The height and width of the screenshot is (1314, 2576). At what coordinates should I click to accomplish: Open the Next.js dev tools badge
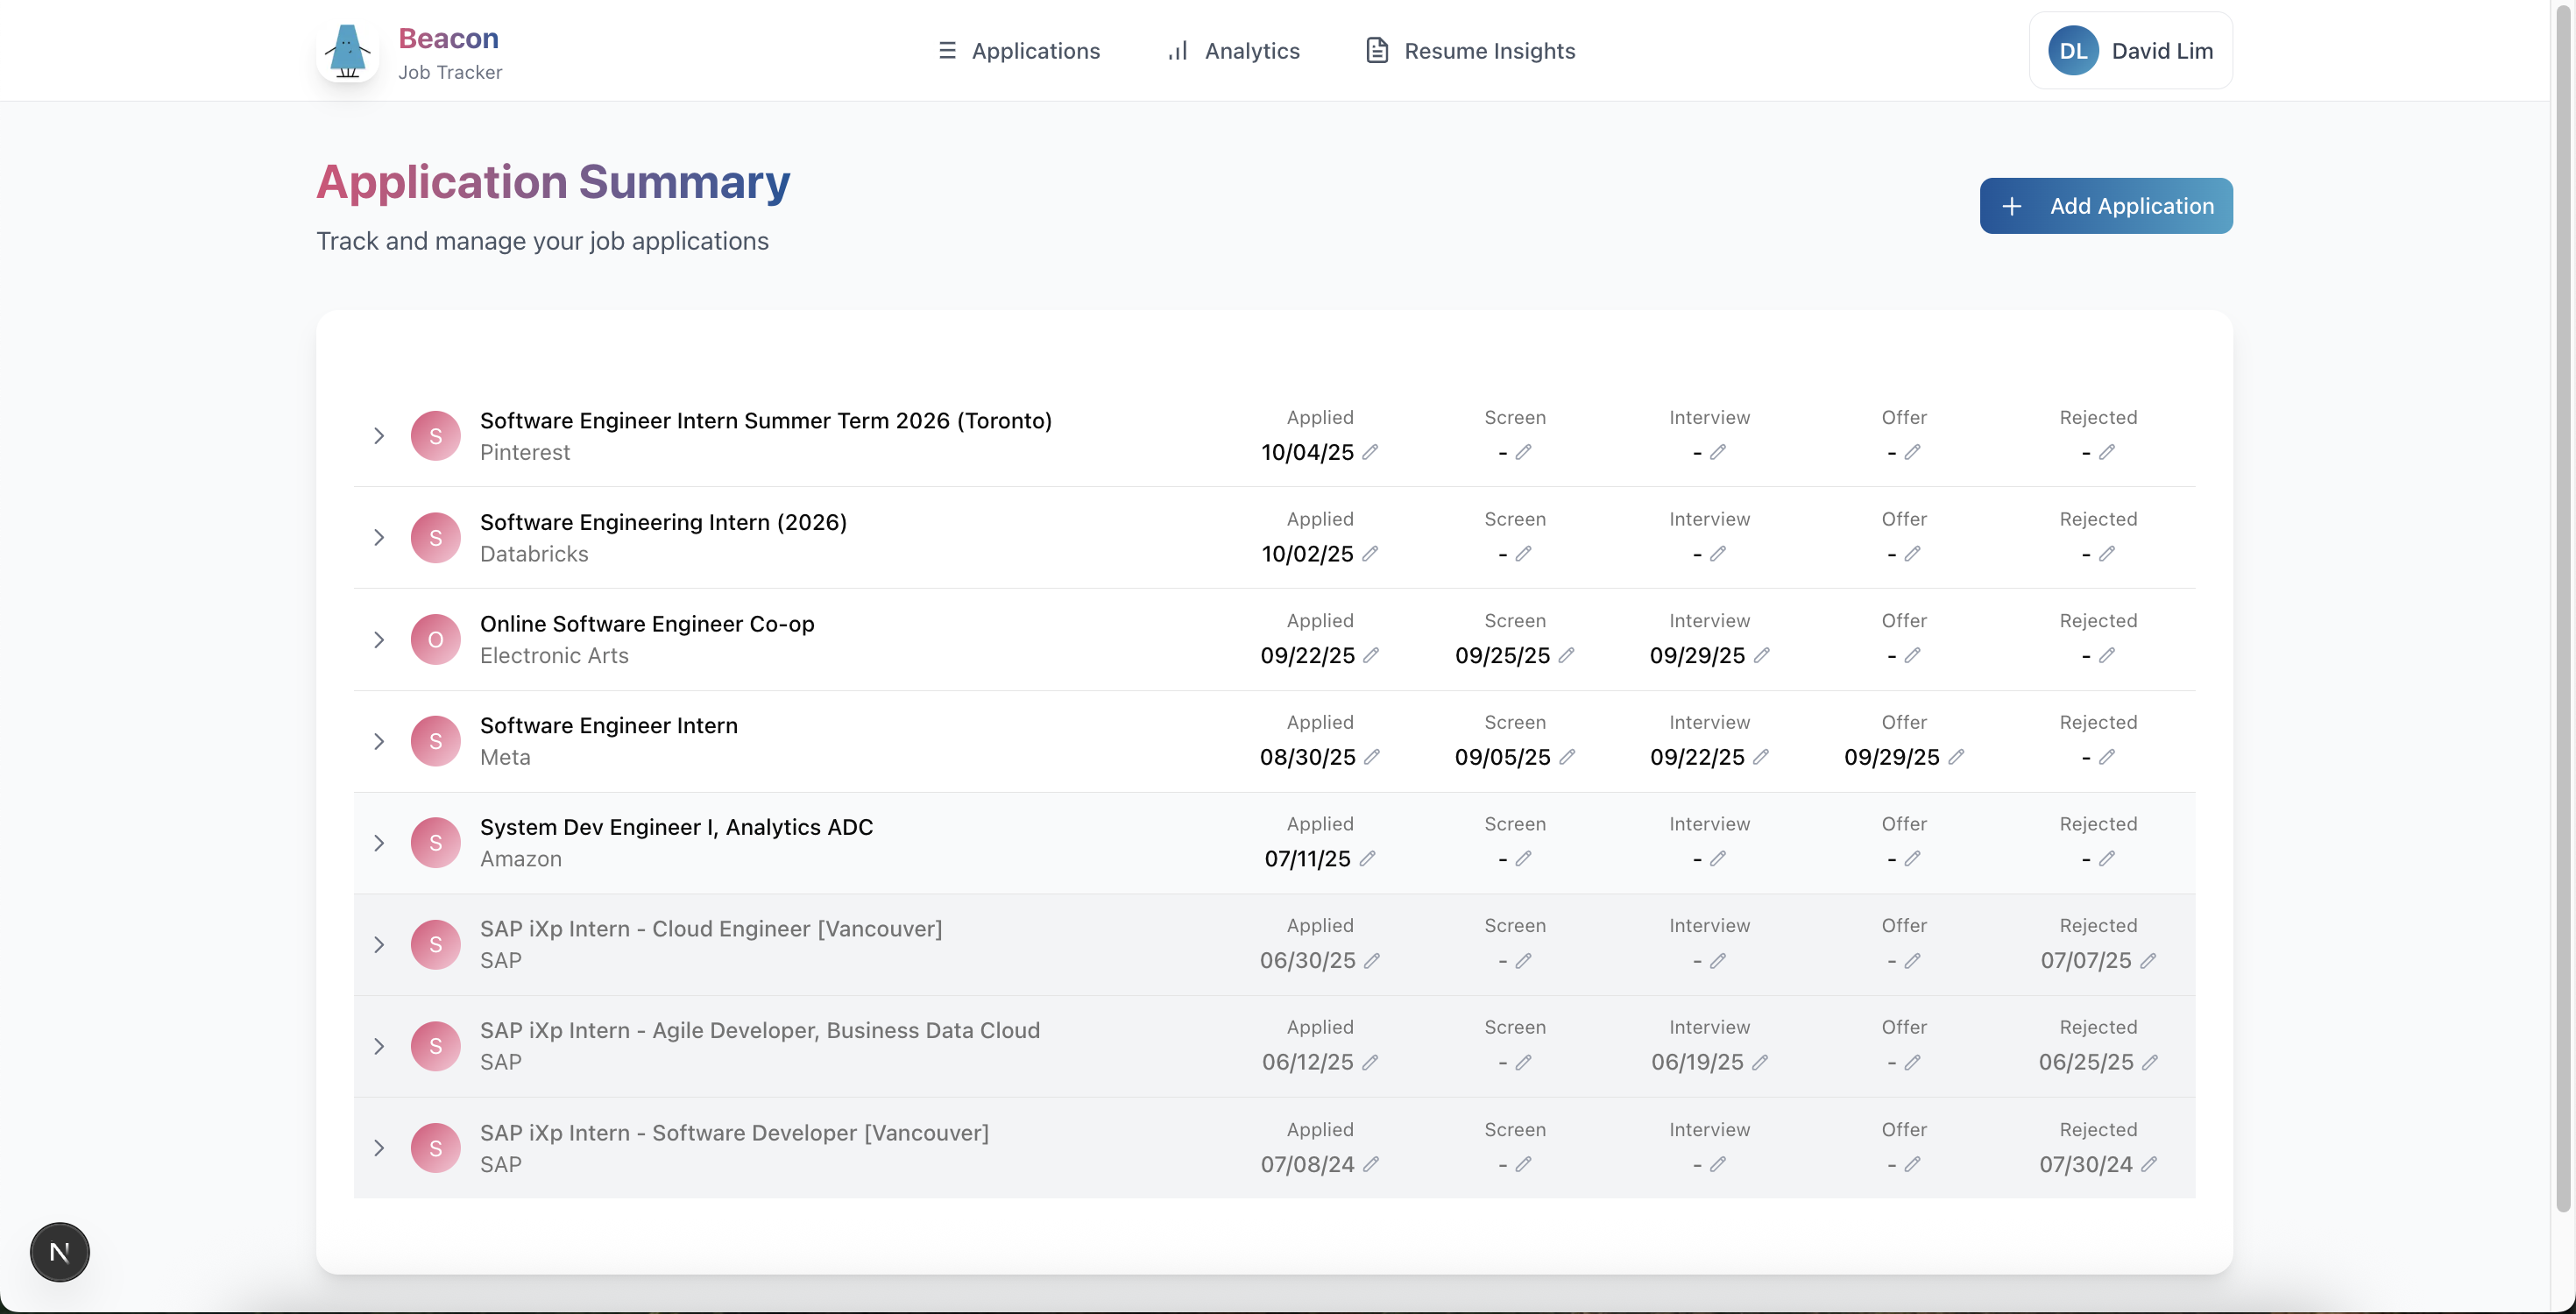[x=60, y=1252]
